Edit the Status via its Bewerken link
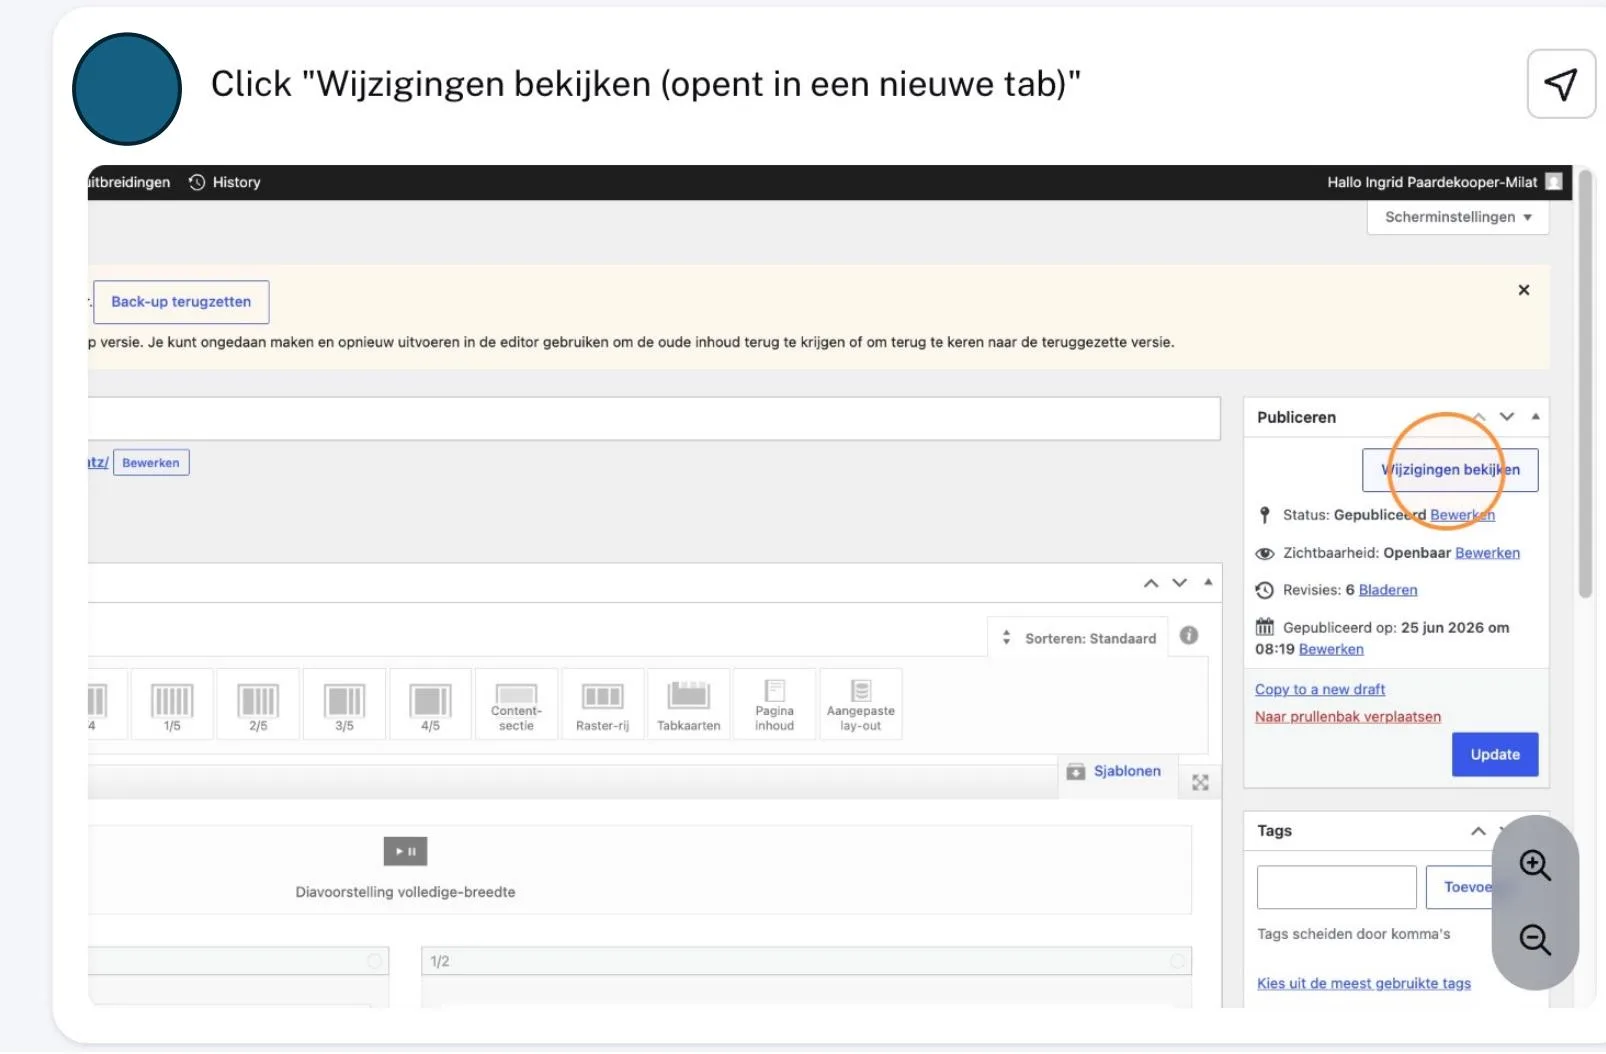The height and width of the screenshot is (1054, 1606). click(1462, 515)
